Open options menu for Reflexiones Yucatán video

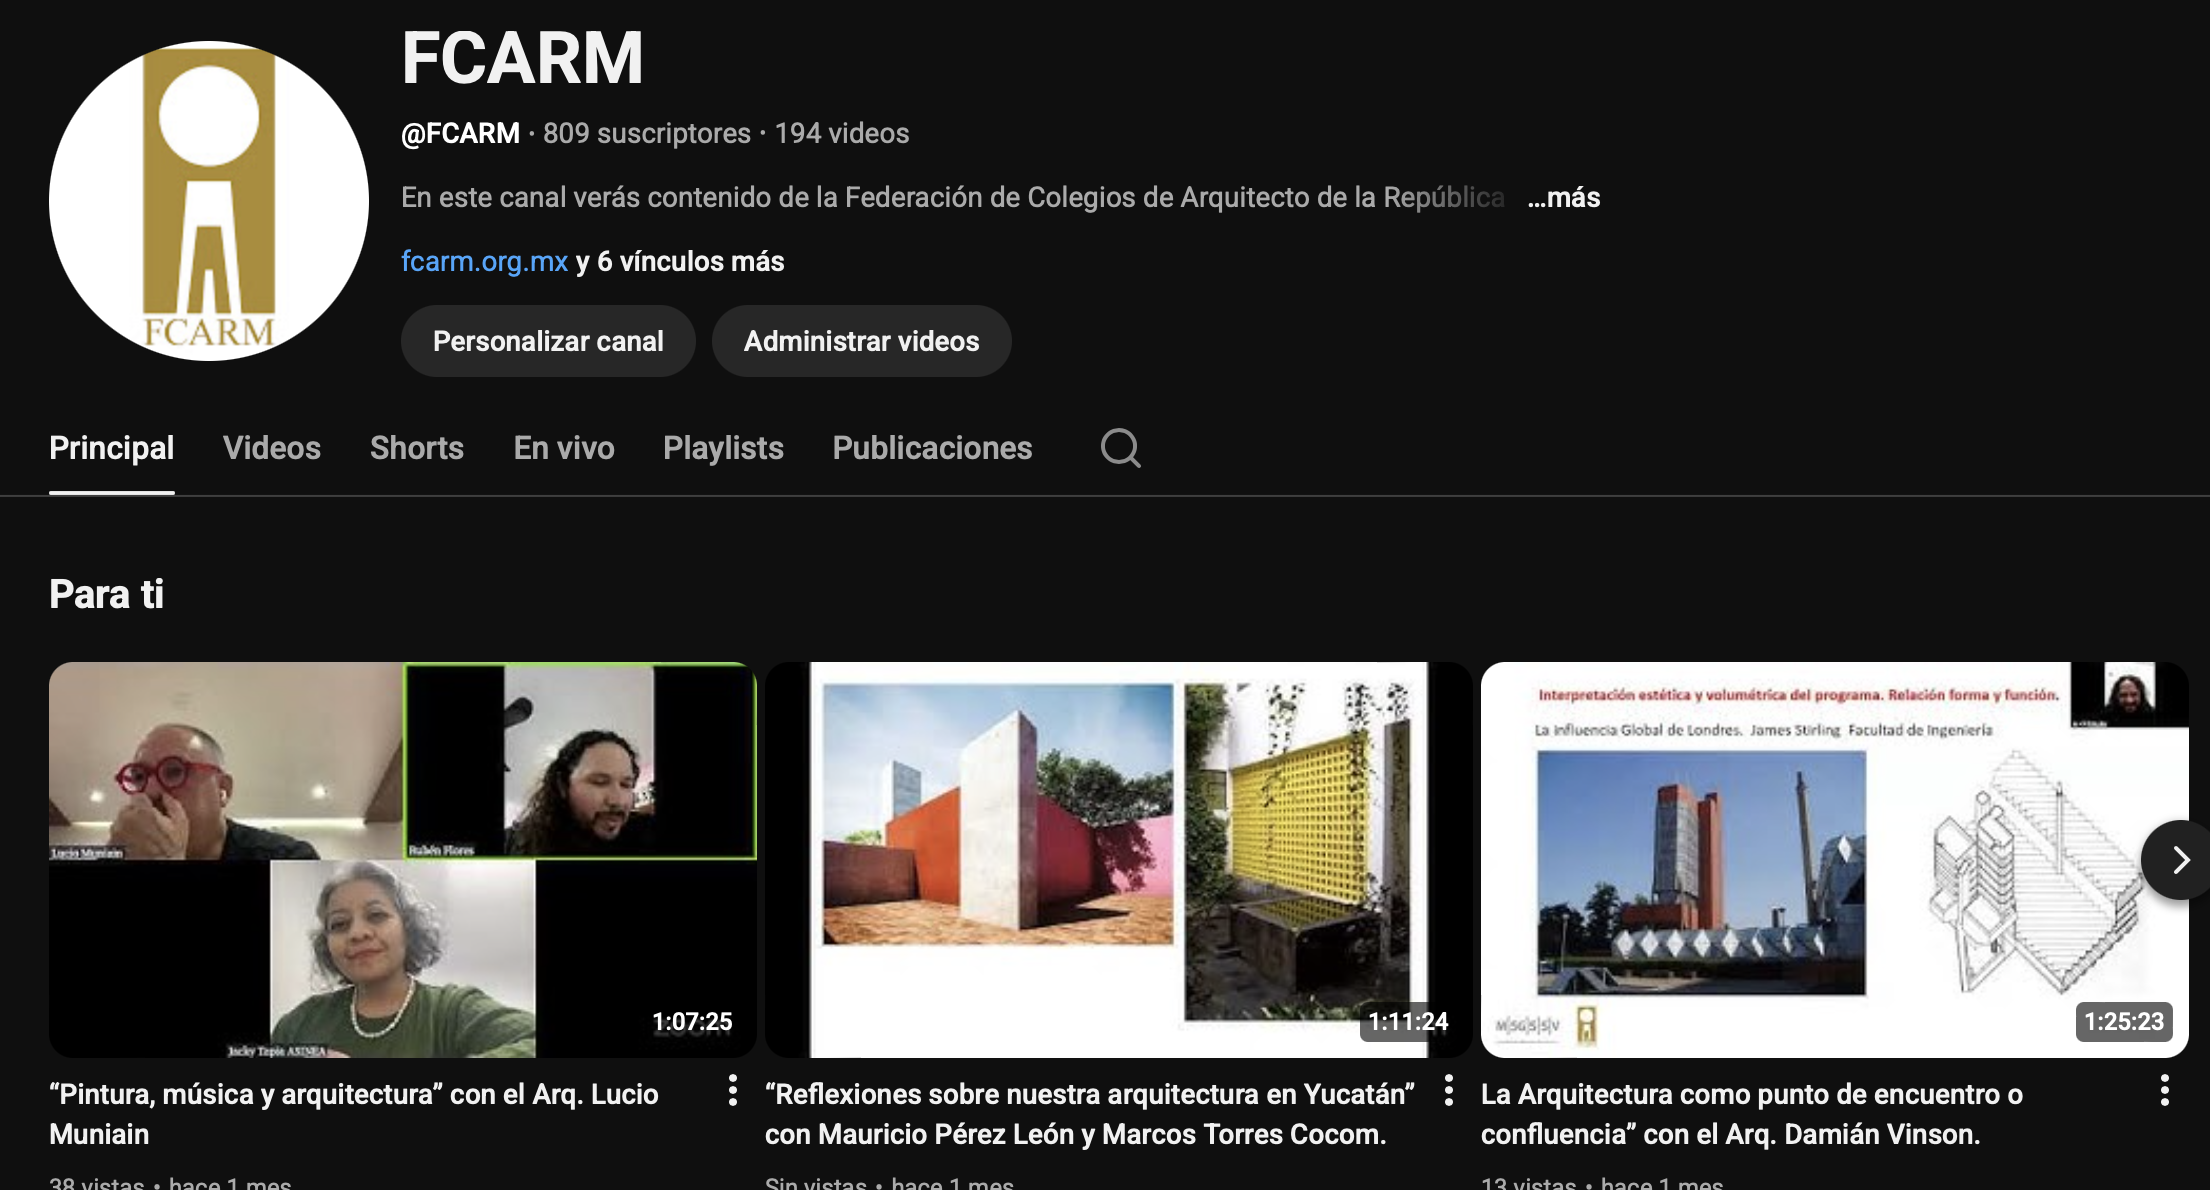(x=1449, y=1090)
